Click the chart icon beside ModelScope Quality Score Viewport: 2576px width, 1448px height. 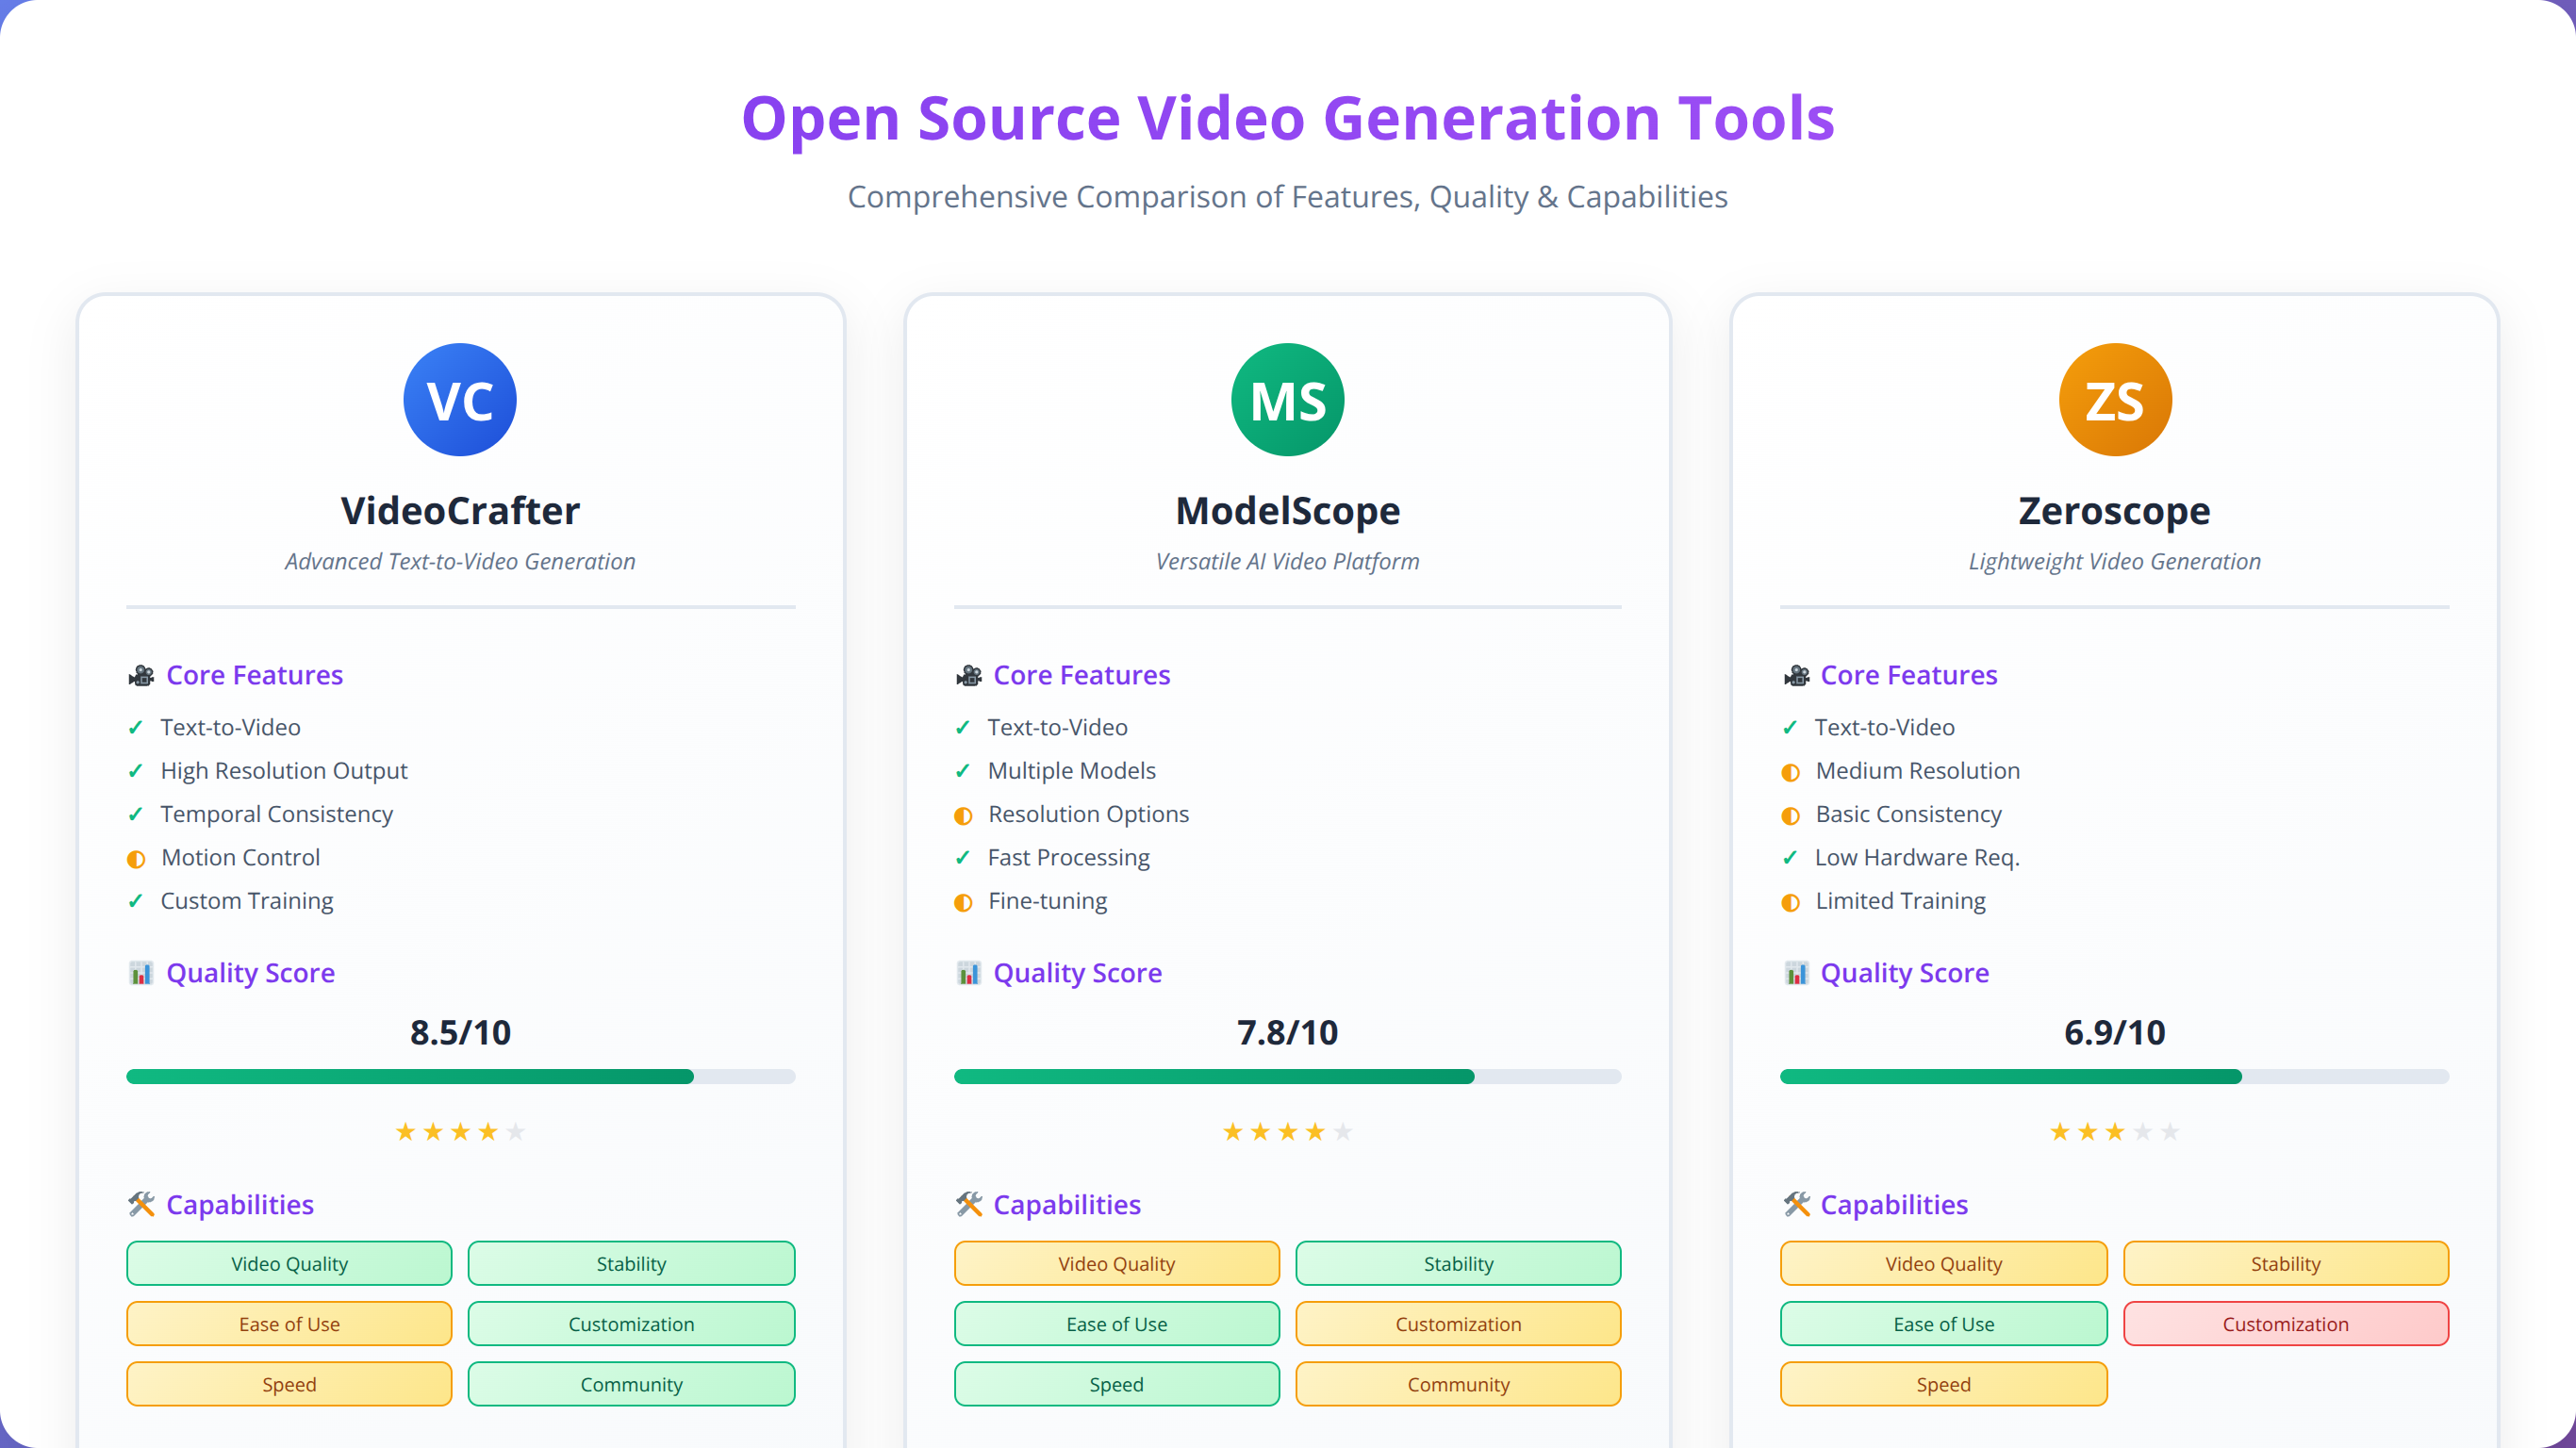968,973
